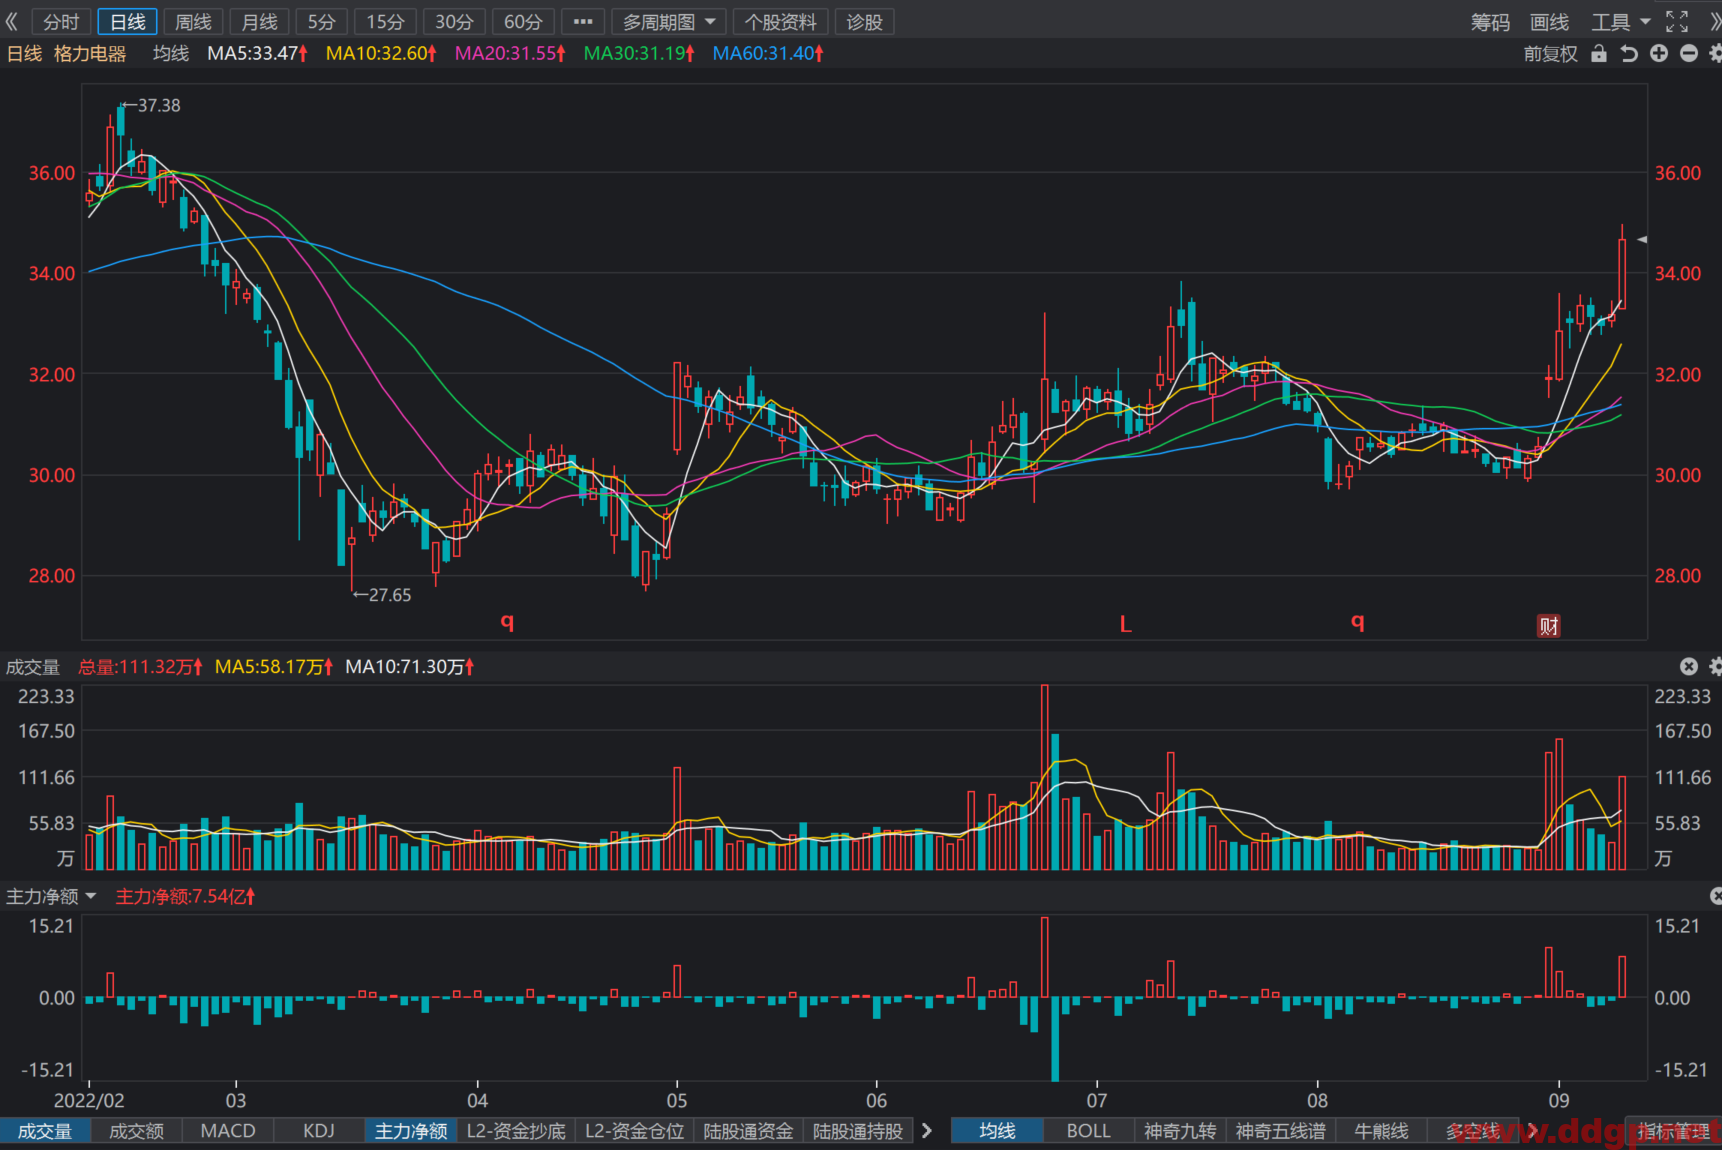Collapse left panel with double-chevron icon
Image resolution: width=1722 pixels, height=1150 pixels.
[x=12, y=21]
